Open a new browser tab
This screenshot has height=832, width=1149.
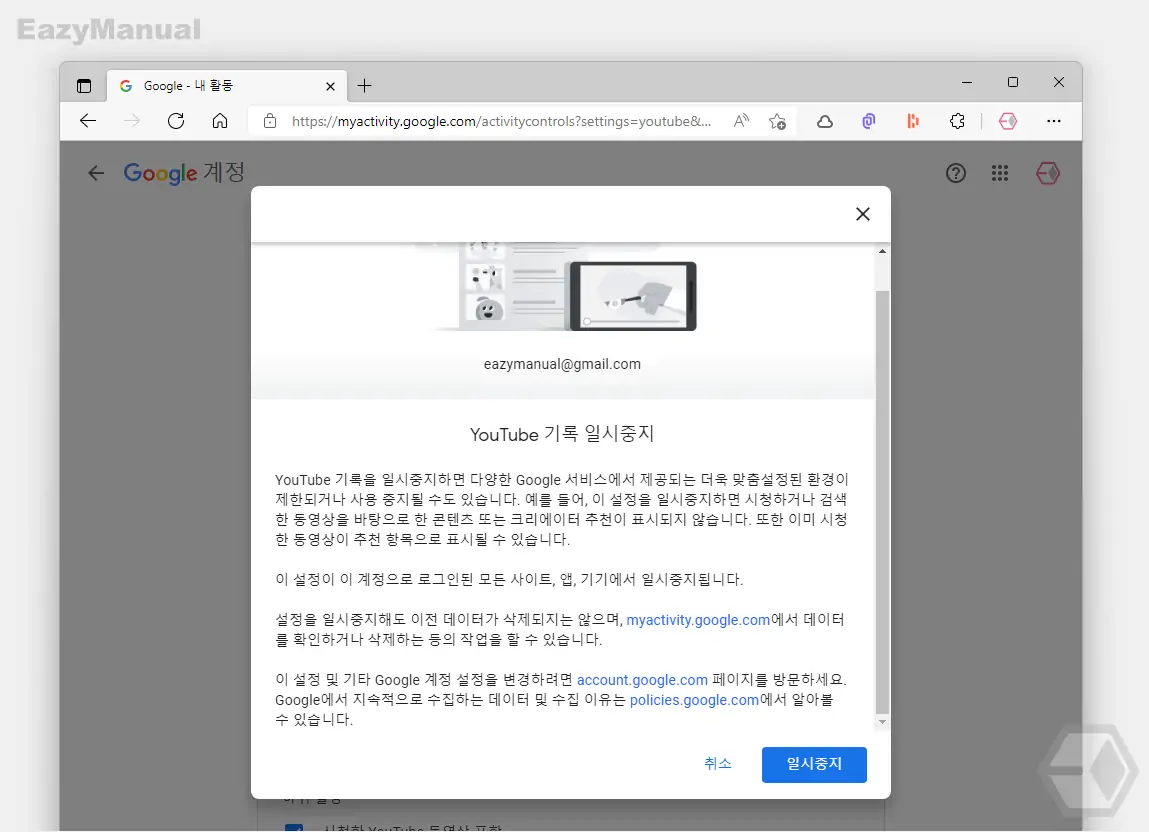[x=364, y=86]
